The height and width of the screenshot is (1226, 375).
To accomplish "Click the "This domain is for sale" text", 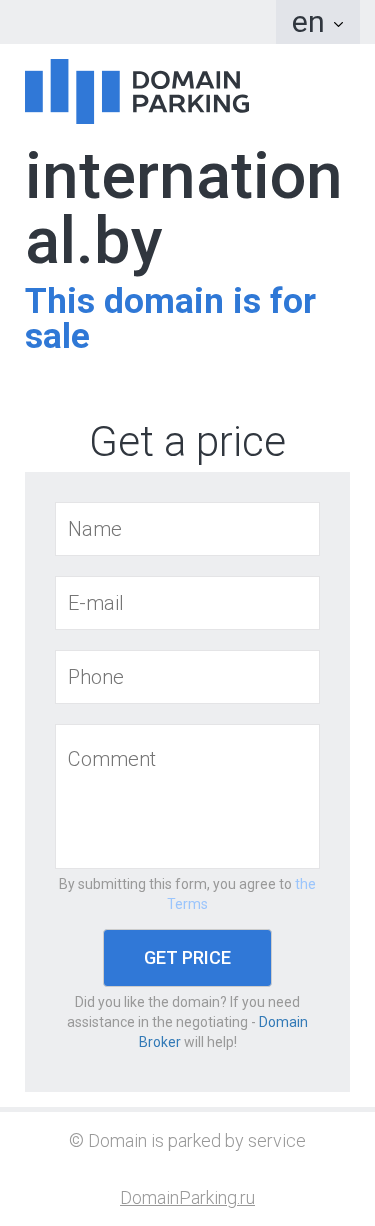I will [x=170, y=318].
